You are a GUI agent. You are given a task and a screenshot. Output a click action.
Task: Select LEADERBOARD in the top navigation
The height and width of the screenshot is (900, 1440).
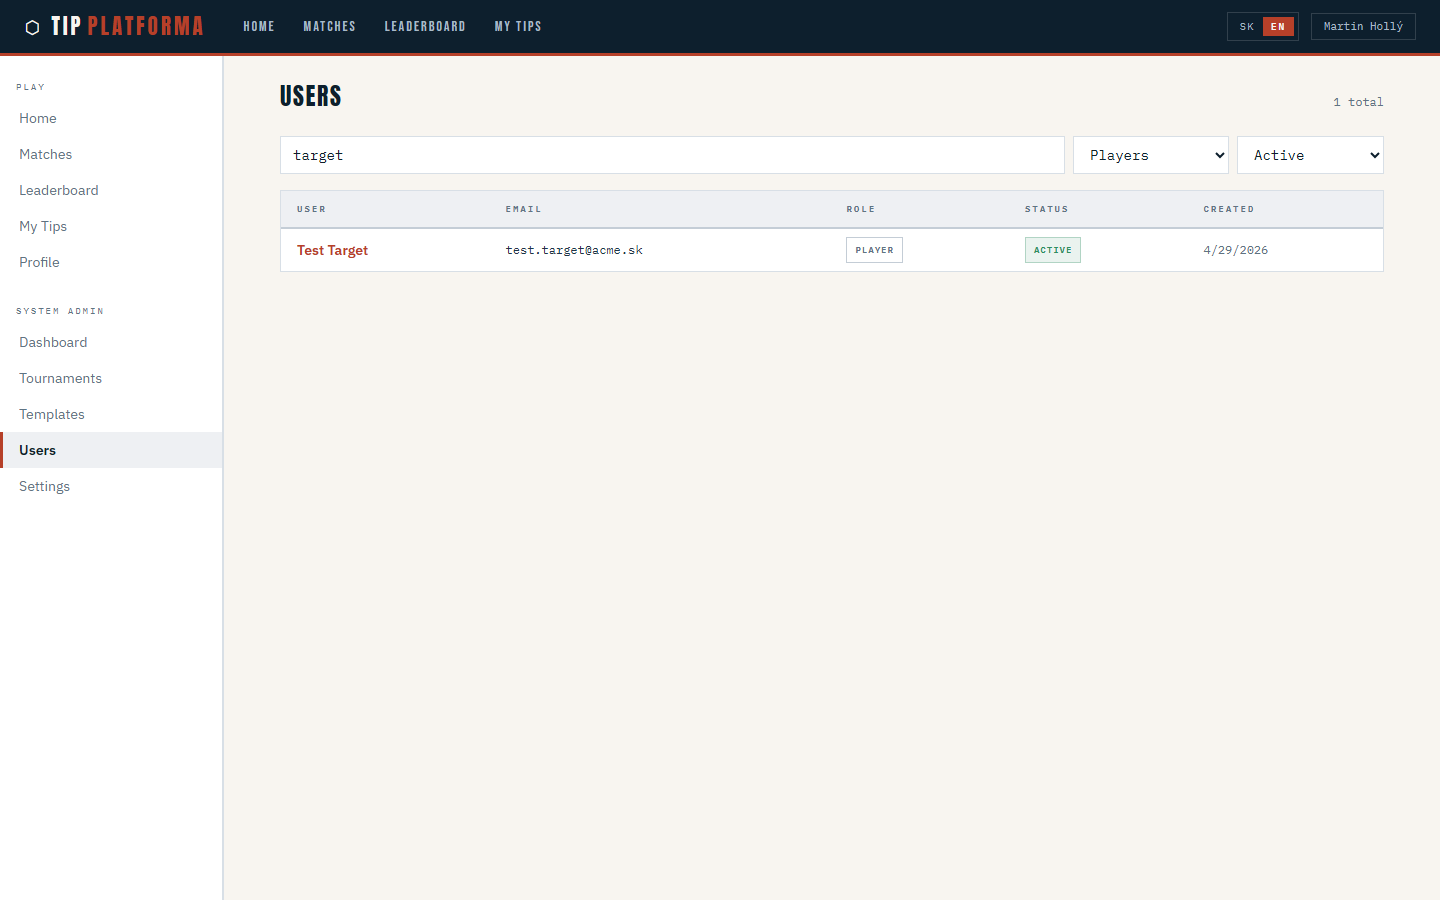[x=425, y=26]
